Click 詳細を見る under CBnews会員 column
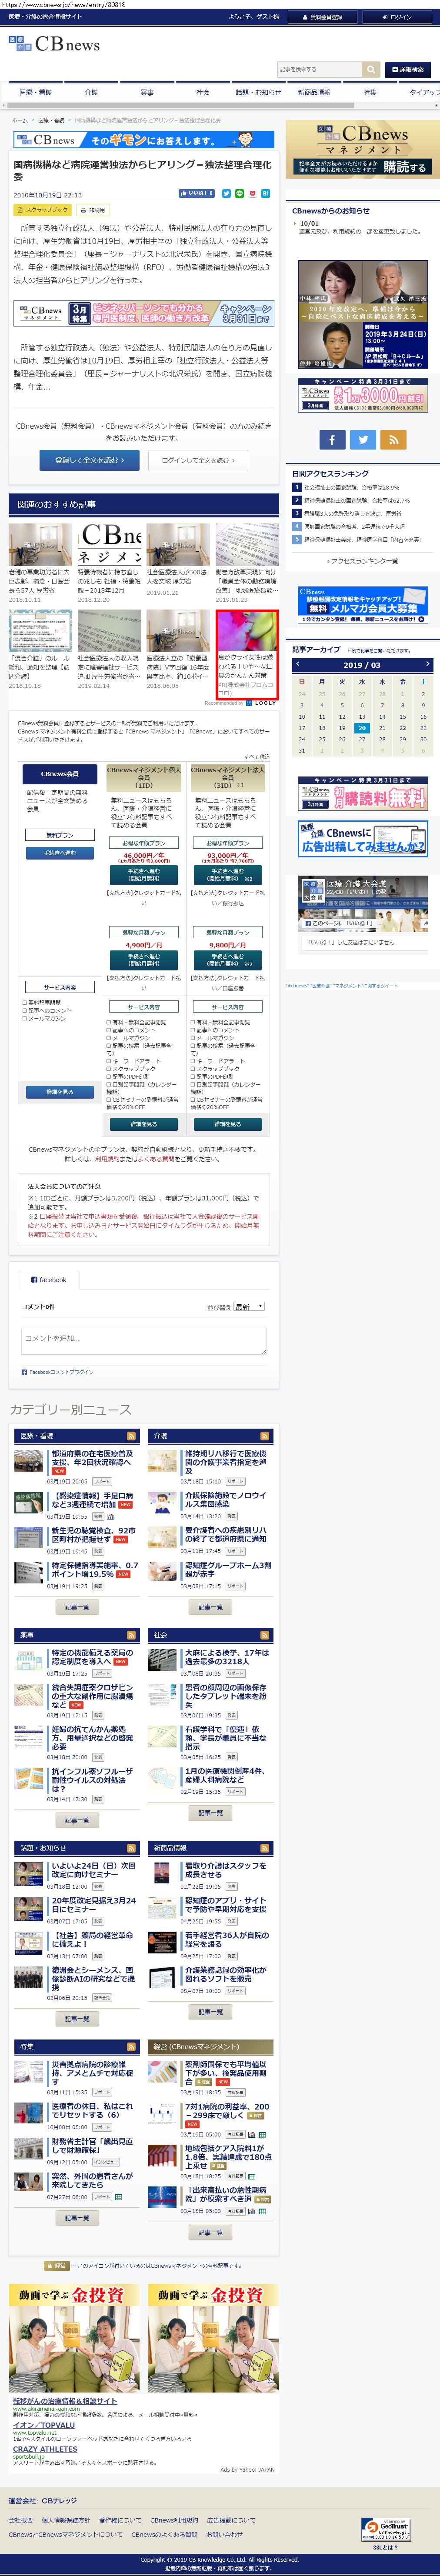This screenshot has width=440, height=2576. pos(60,1092)
